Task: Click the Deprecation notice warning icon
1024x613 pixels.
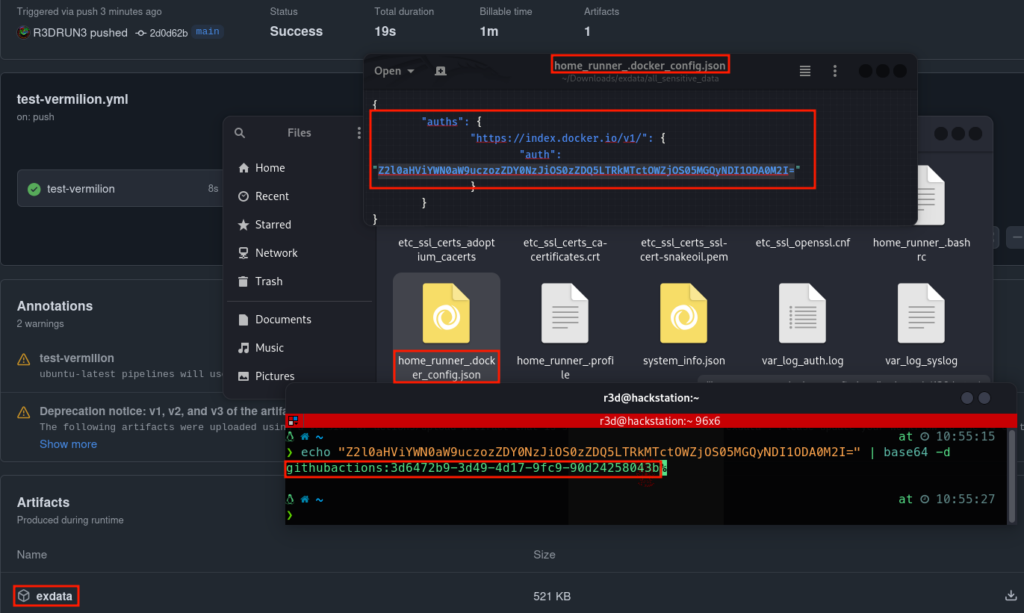Action: coord(24,413)
